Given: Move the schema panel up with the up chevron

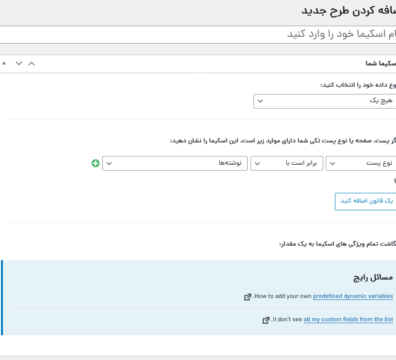Looking at the screenshot, I should [31, 63].
